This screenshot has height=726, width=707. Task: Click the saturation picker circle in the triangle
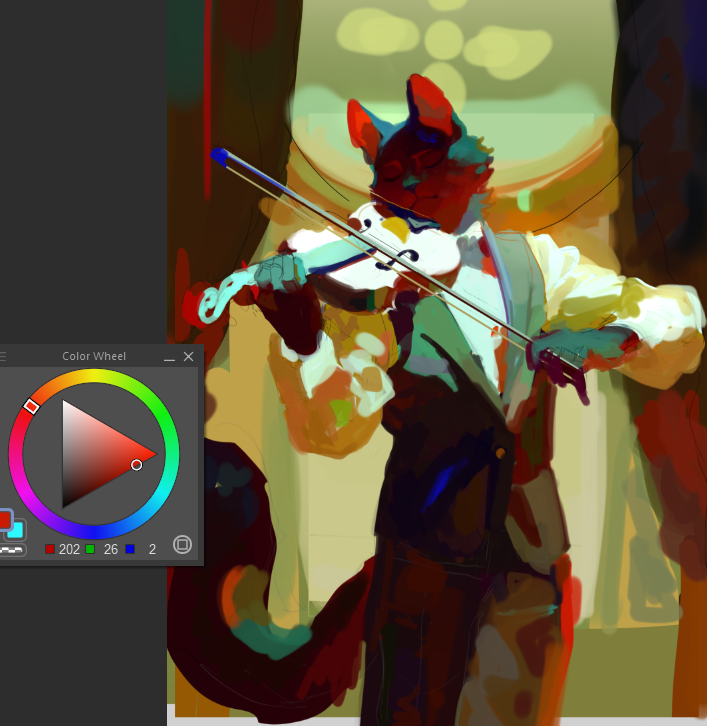pyautogui.click(x=137, y=465)
